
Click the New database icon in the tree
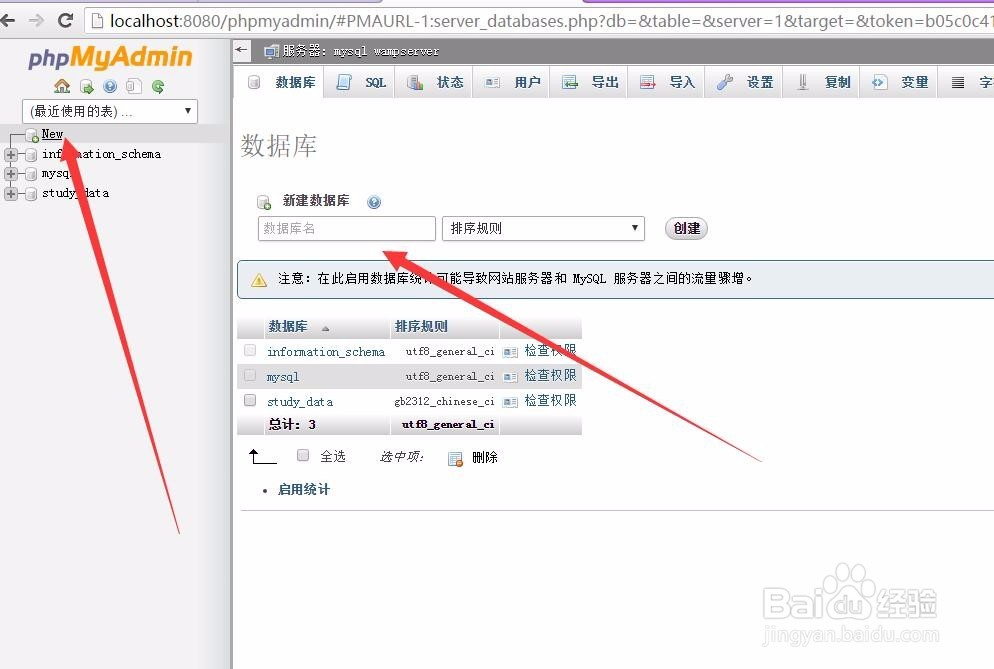pos(32,134)
